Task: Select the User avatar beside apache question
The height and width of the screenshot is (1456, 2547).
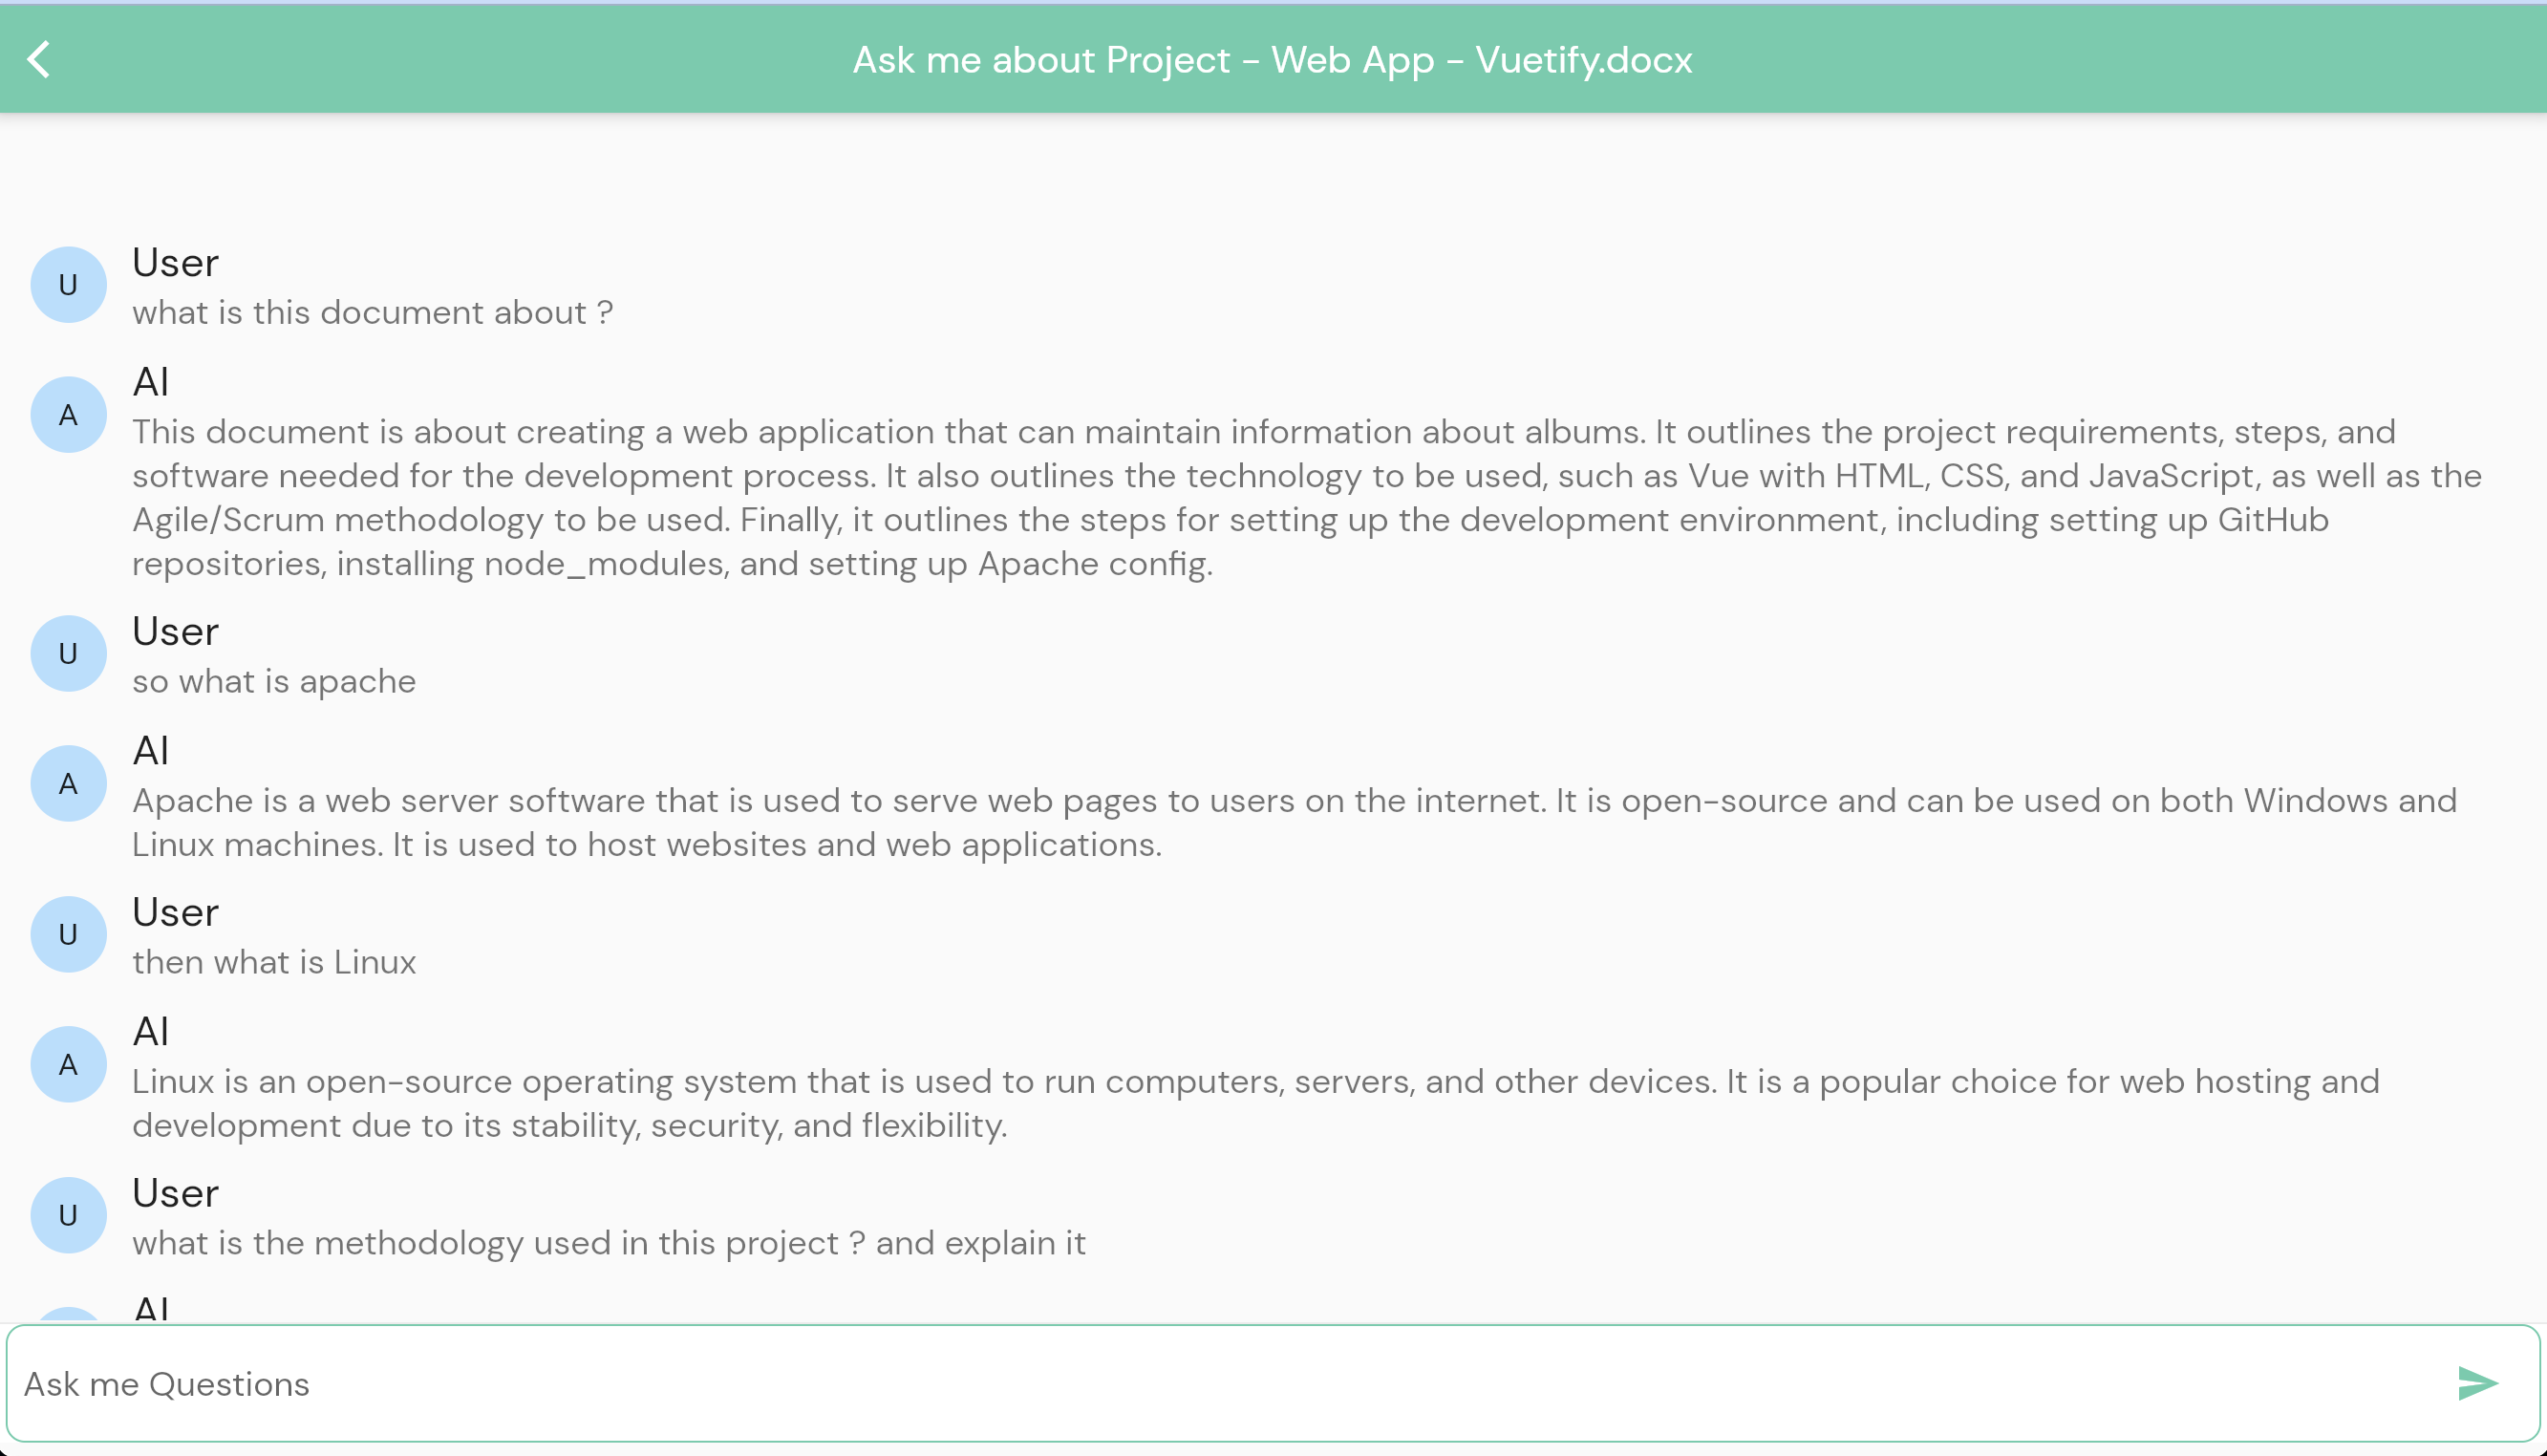Action: [x=68, y=654]
